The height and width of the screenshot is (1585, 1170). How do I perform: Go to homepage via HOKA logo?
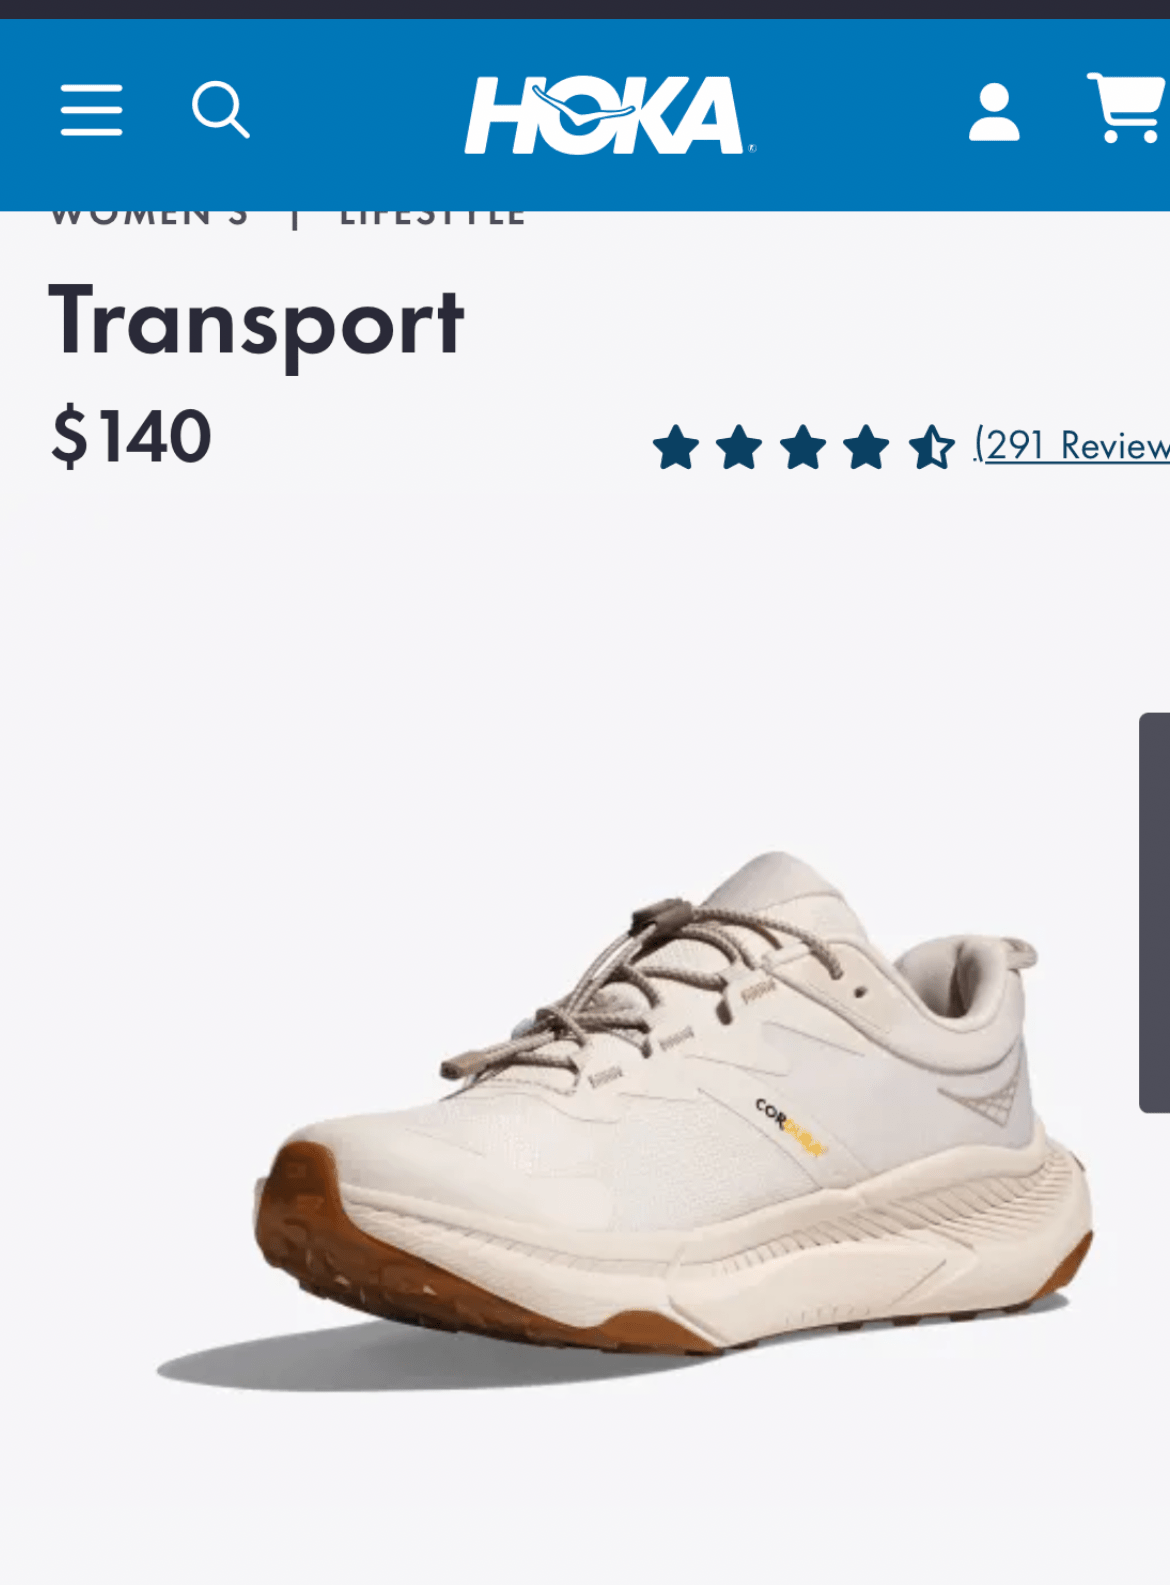click(x=609, y=115)
